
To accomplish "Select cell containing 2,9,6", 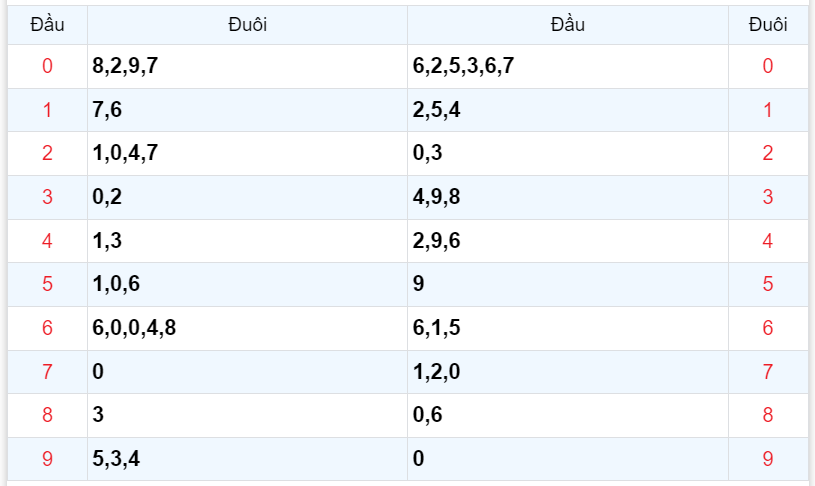I will 436,241.
